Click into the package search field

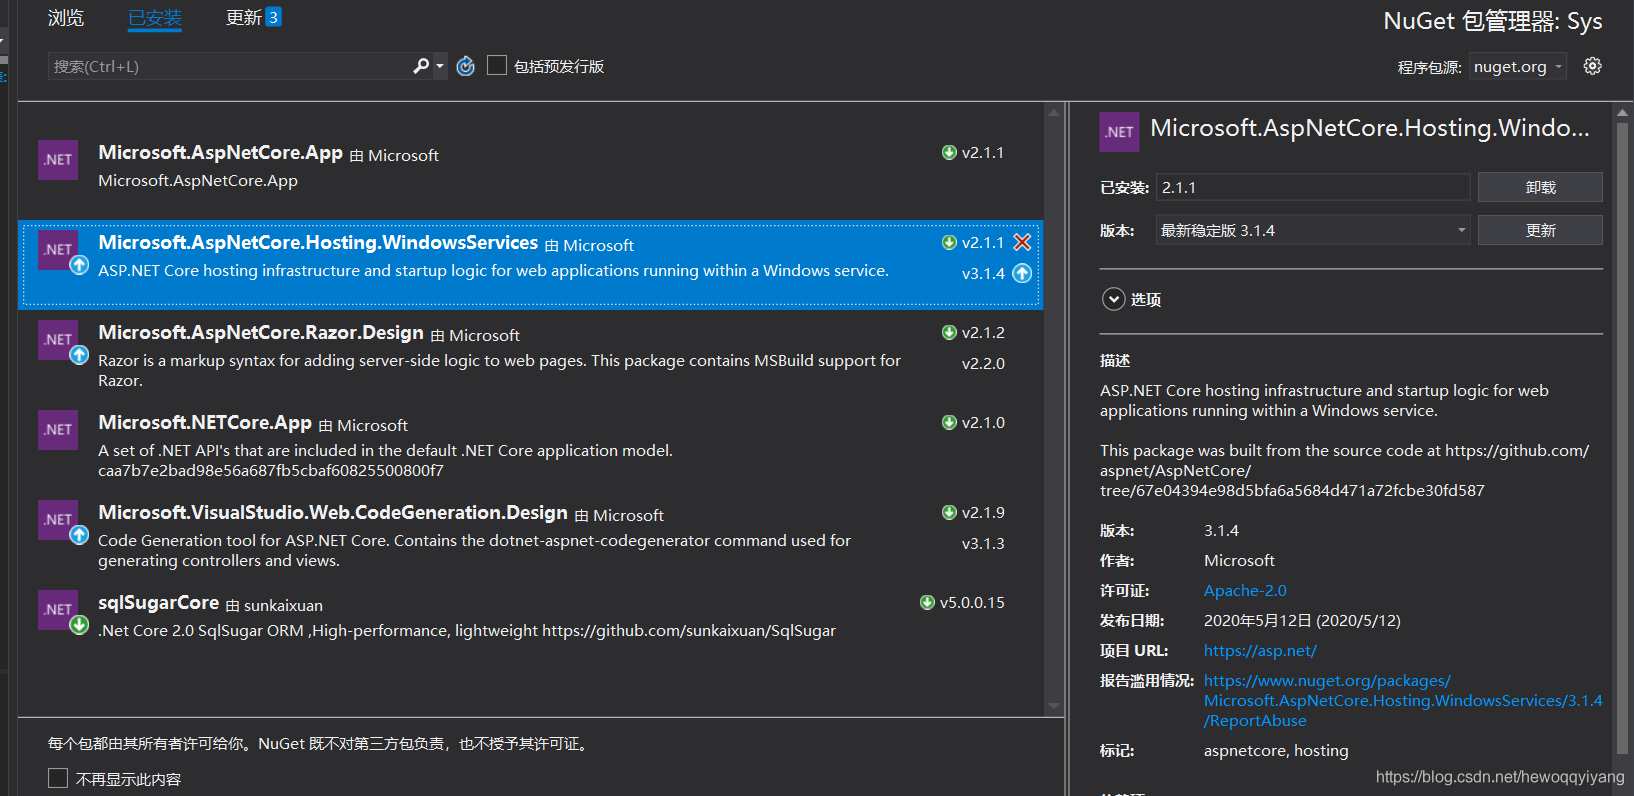point(230,66)
